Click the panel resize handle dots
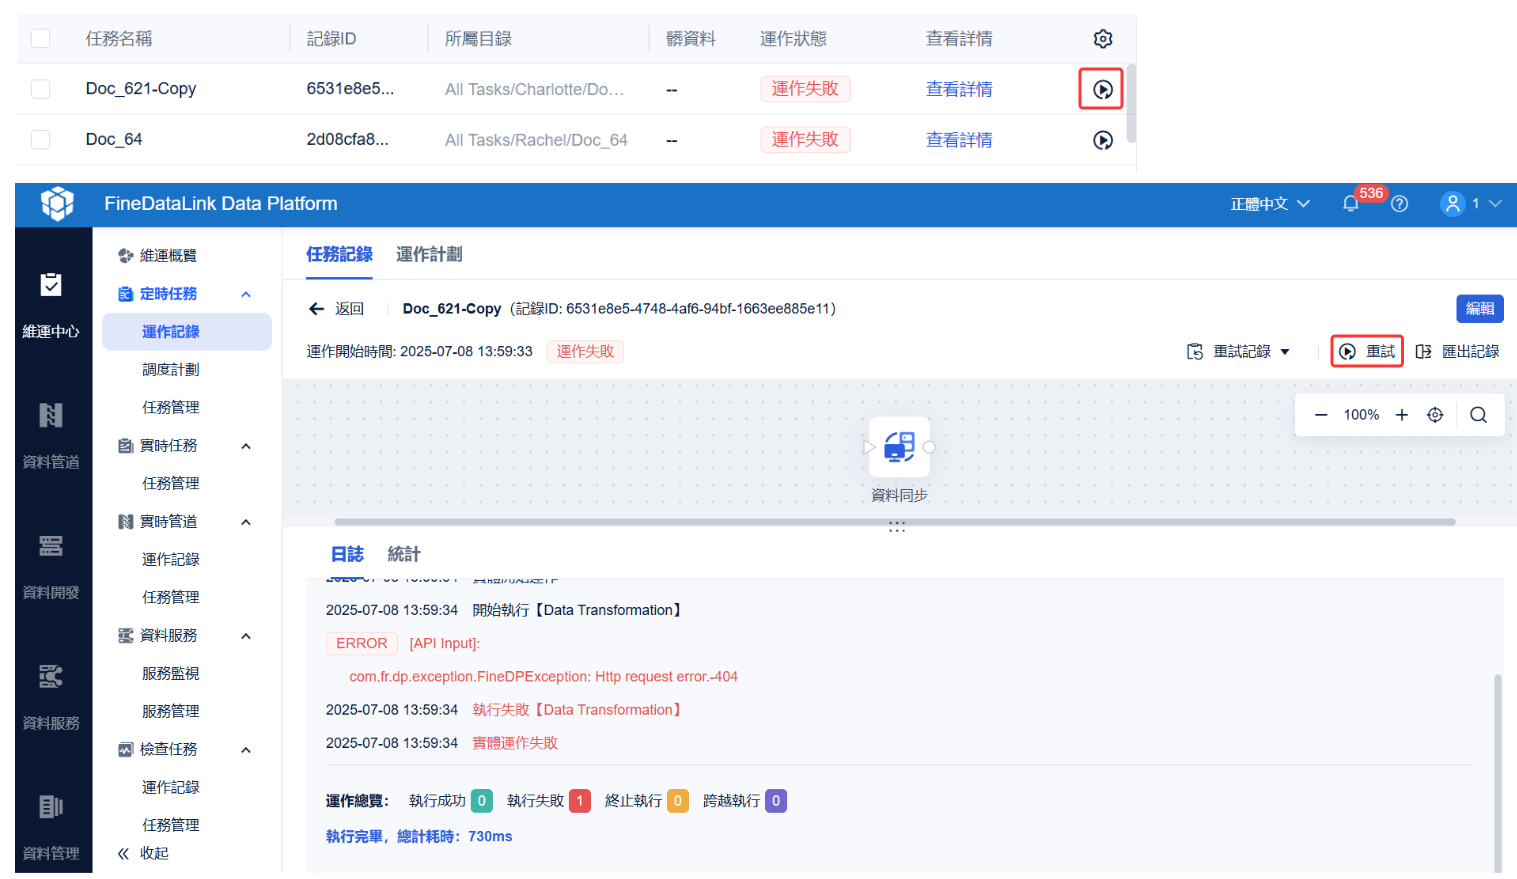The image size is (1517, 879). click(897, 529)
